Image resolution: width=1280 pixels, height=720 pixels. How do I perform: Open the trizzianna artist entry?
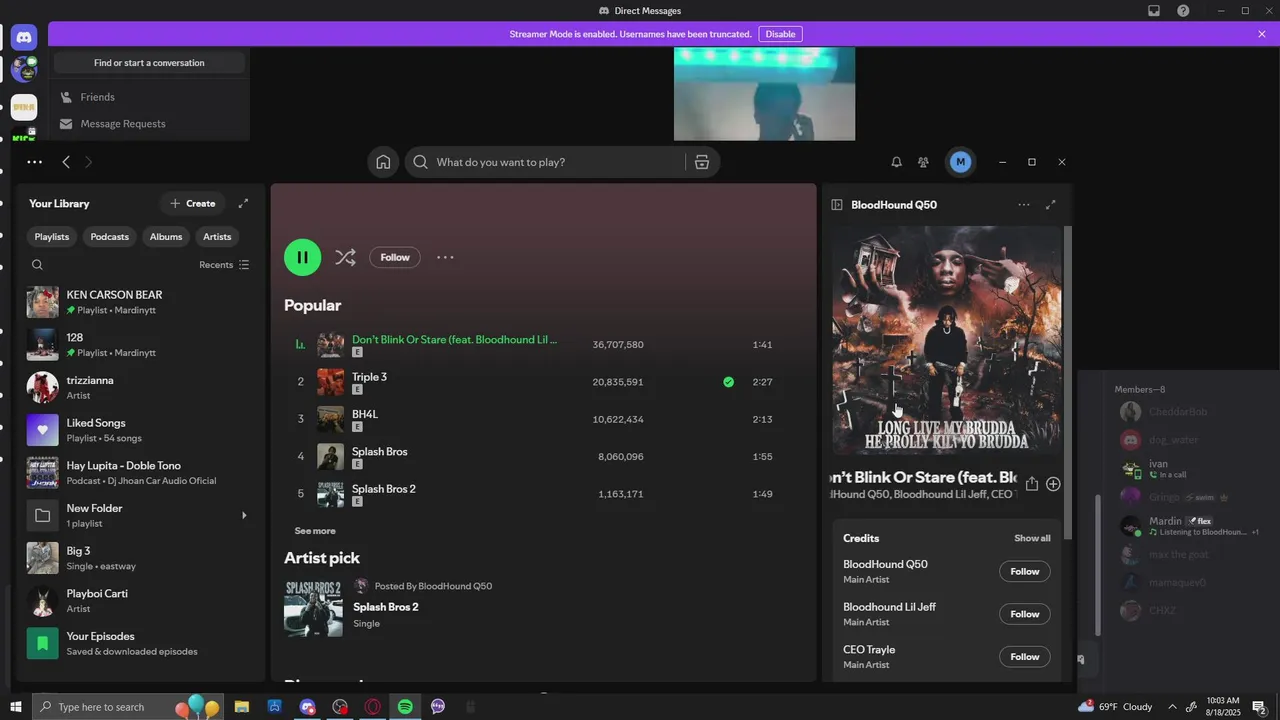[x=140, y=387]
